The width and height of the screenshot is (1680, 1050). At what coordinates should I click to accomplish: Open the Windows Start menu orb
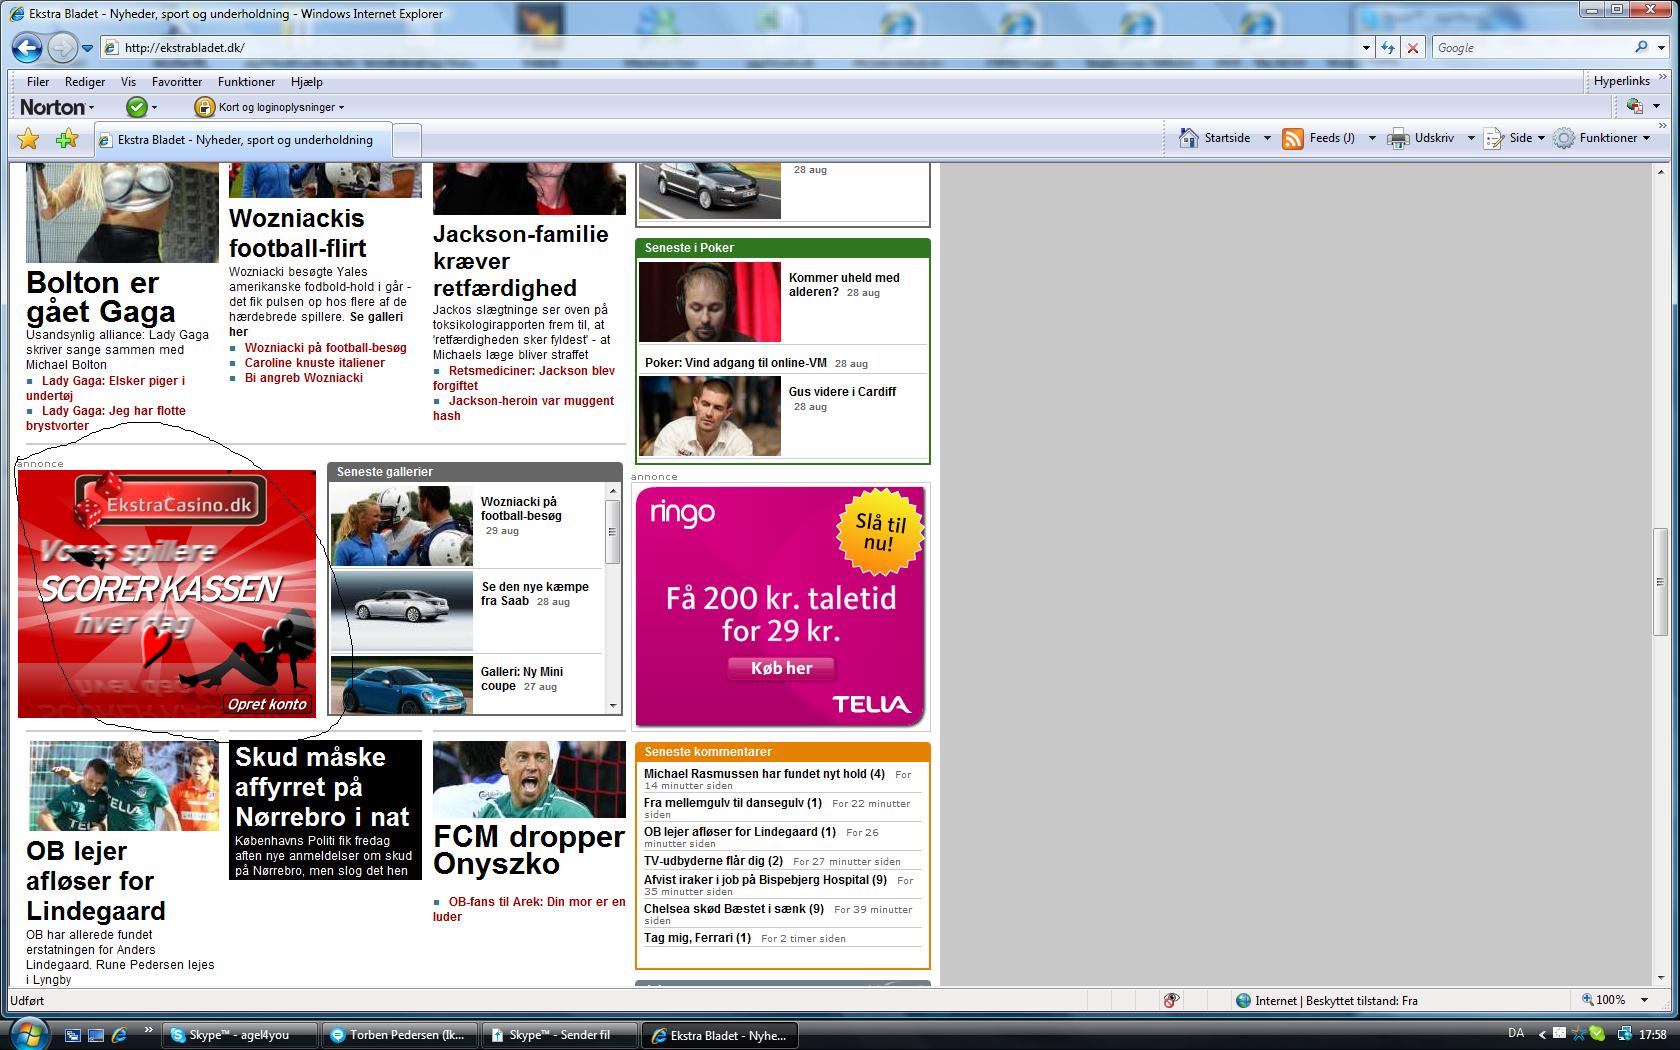click(x=27, y=1033)
